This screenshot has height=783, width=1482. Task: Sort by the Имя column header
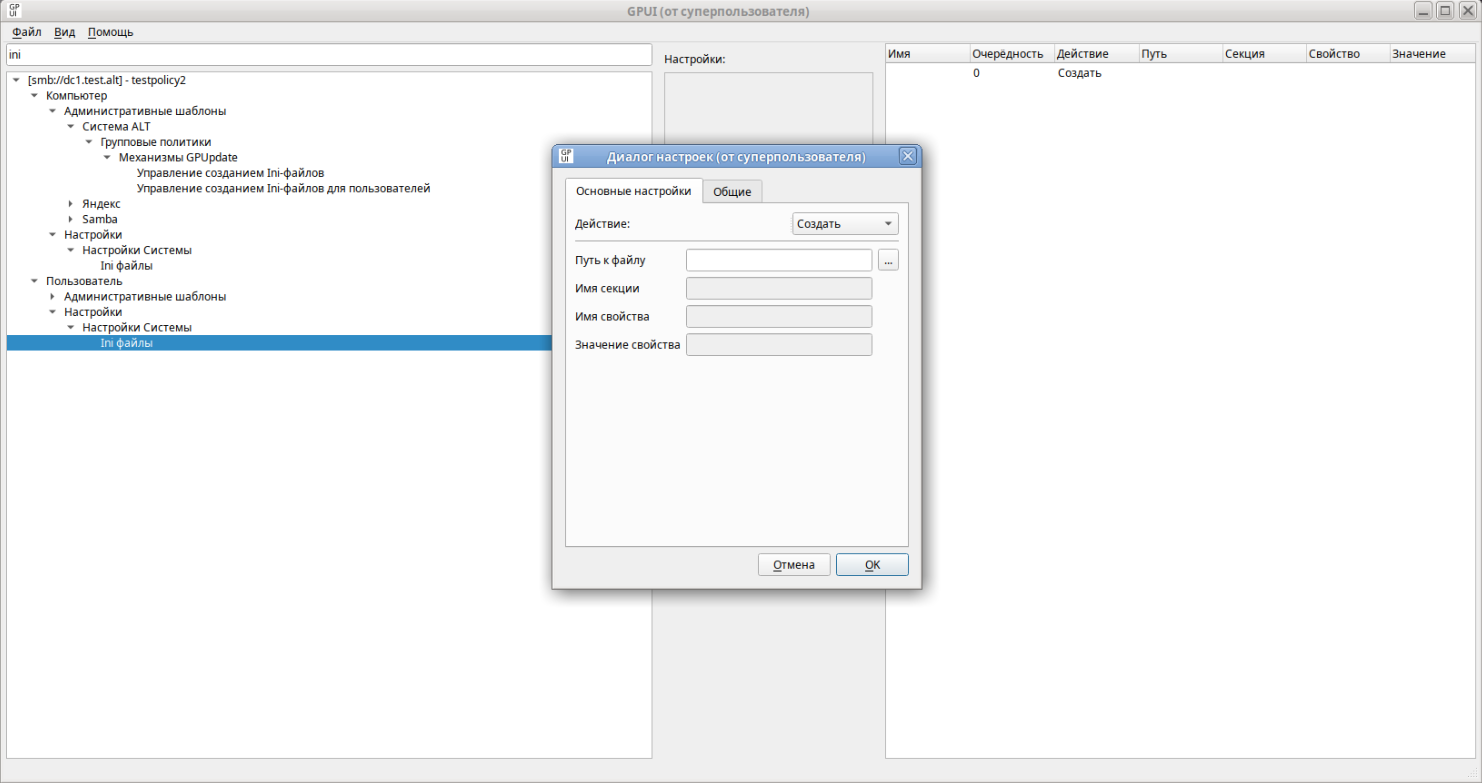click(927, 54)
